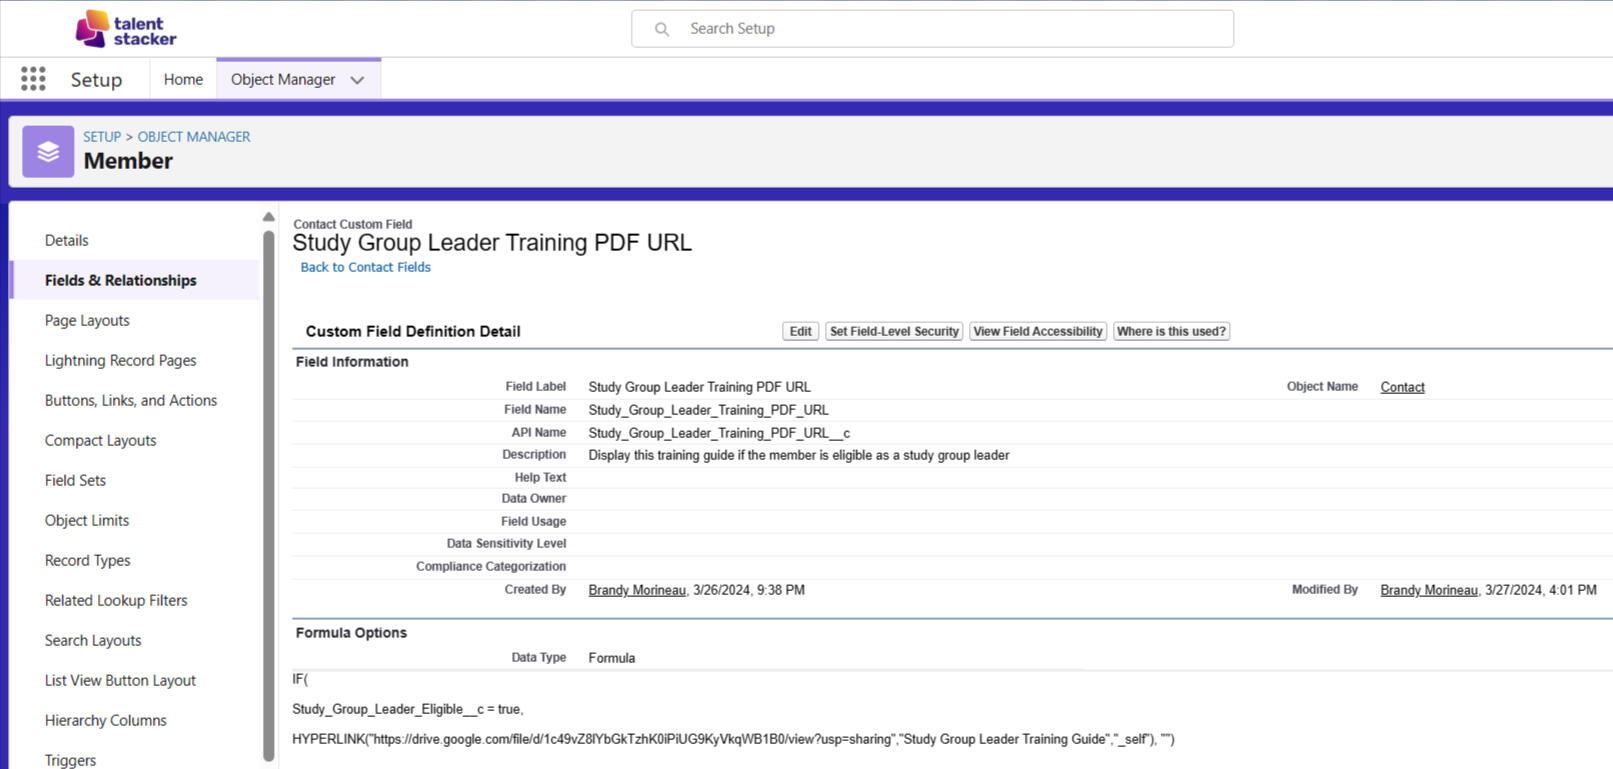Expand the Object Manager tab dropdown chevron

click(x=357, y=80)
